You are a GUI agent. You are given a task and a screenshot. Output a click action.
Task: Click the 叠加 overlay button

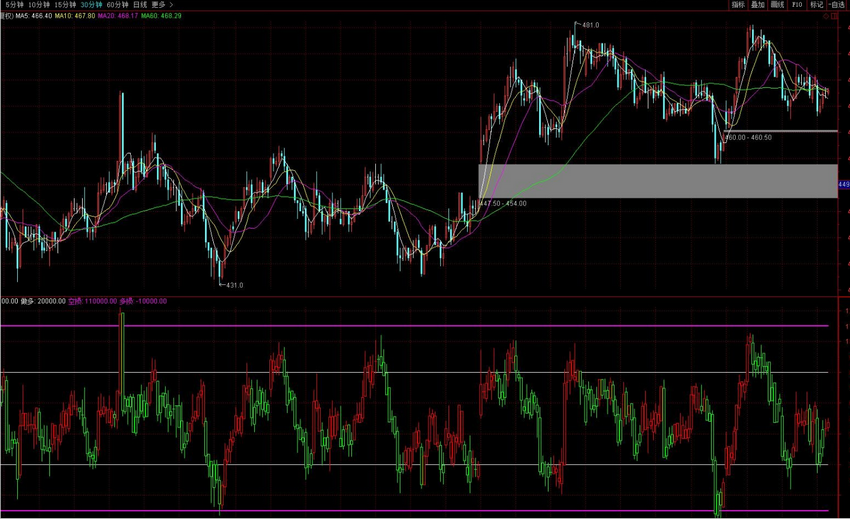point(758,5)
